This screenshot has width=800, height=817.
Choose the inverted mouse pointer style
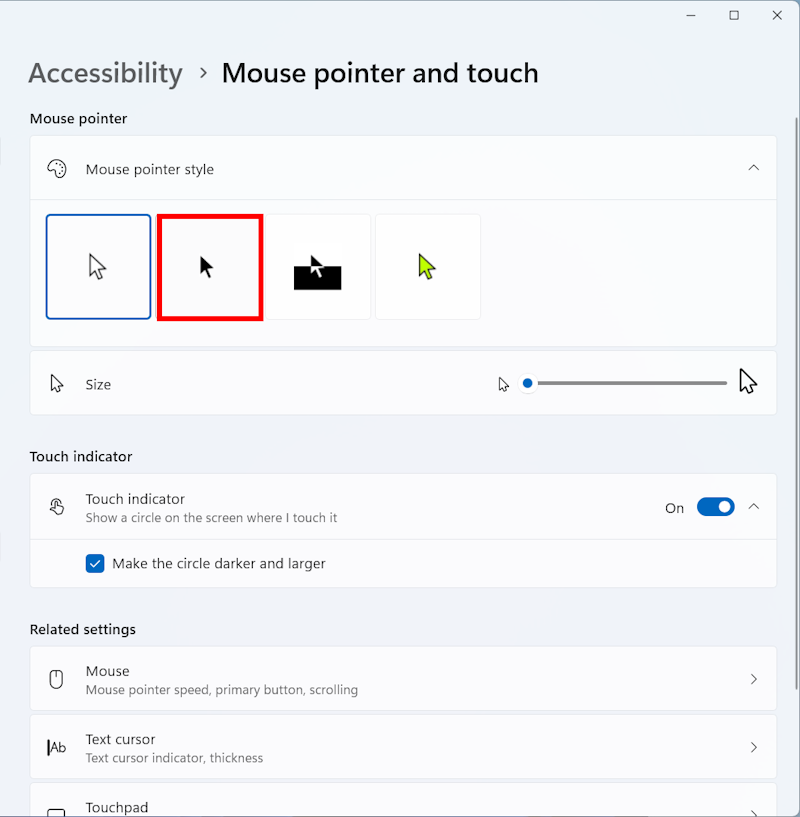coord(318,267)
